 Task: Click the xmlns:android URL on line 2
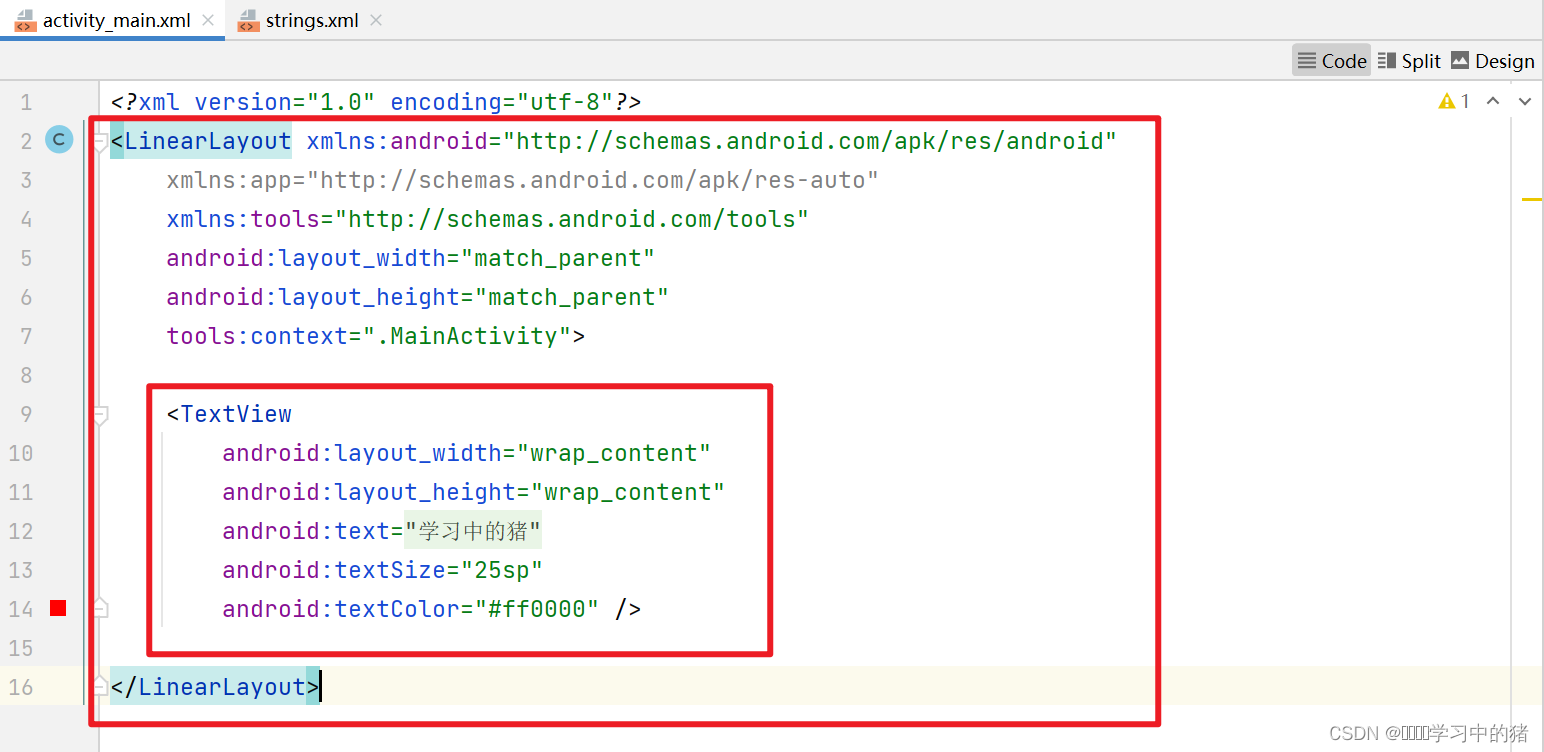tap(809, 141)
